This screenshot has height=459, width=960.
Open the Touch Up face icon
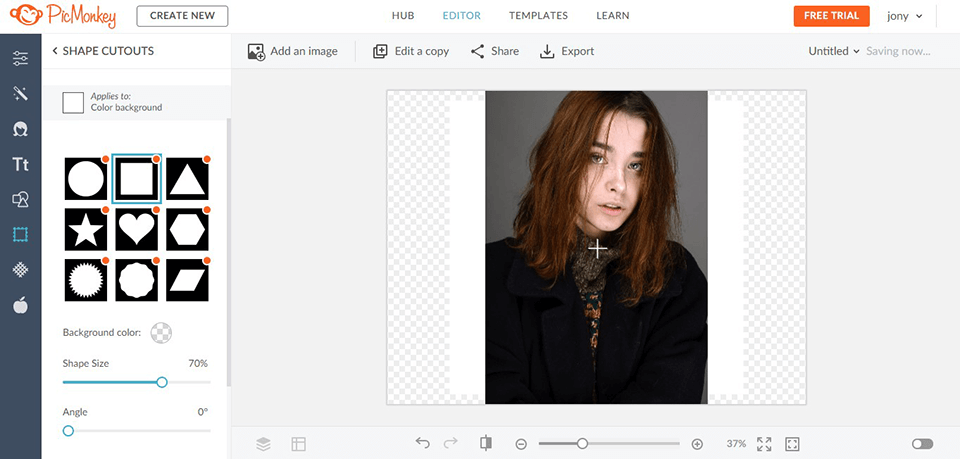[20, 129]
